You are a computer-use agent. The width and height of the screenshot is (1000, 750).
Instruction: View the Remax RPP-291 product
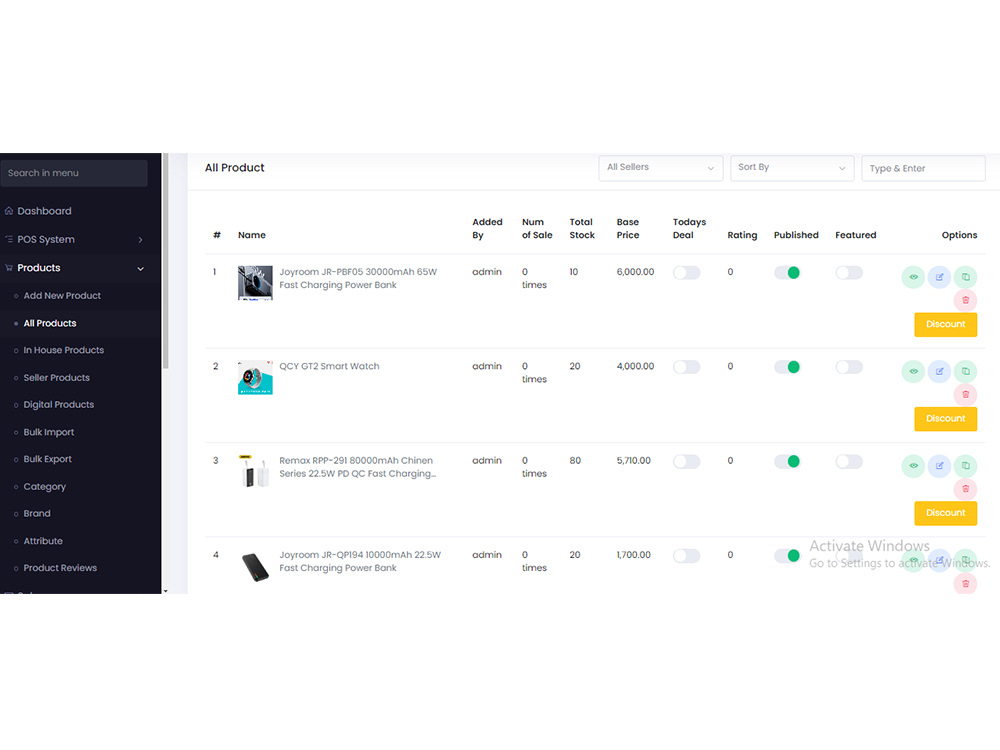[913, 466]
